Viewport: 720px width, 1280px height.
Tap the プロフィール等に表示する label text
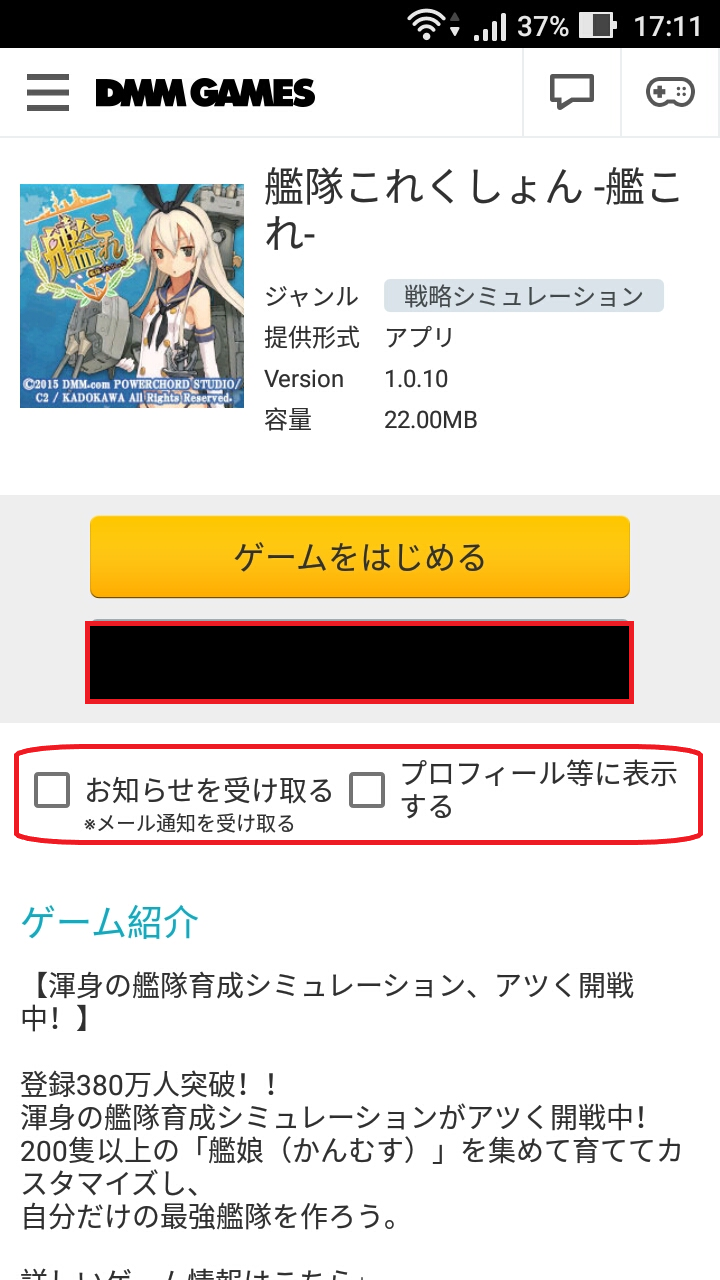539,789
